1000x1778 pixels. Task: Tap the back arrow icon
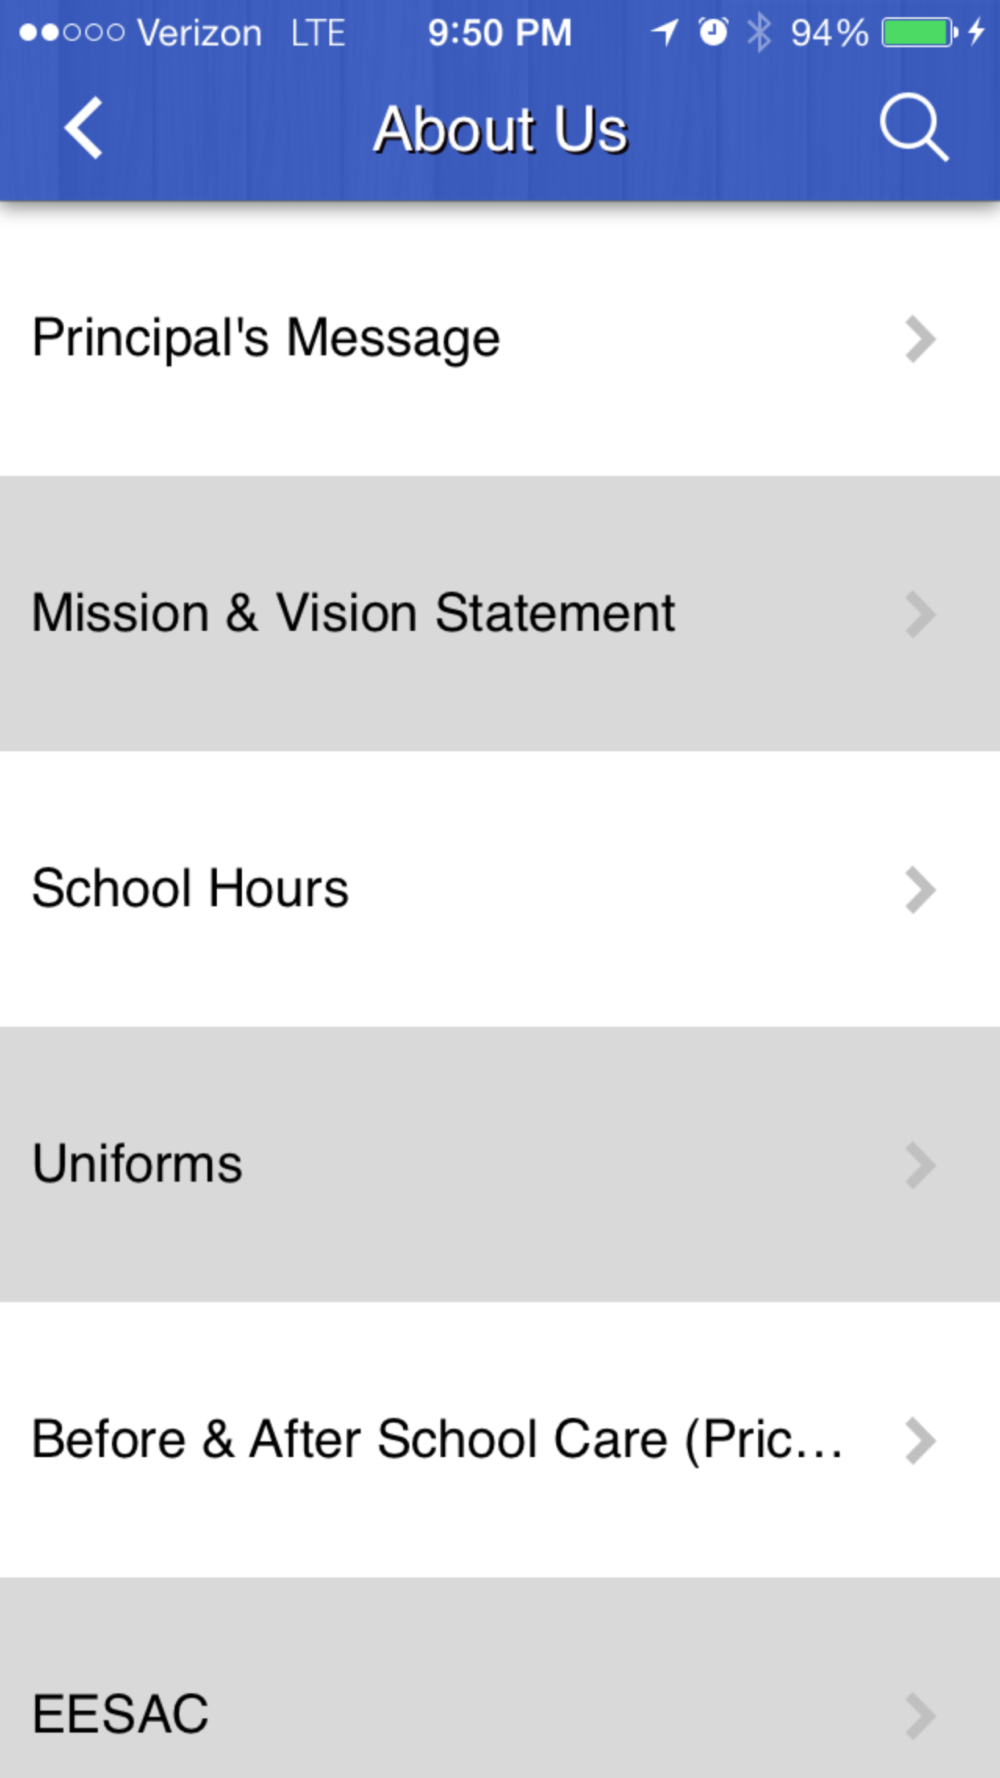point(83,128)
